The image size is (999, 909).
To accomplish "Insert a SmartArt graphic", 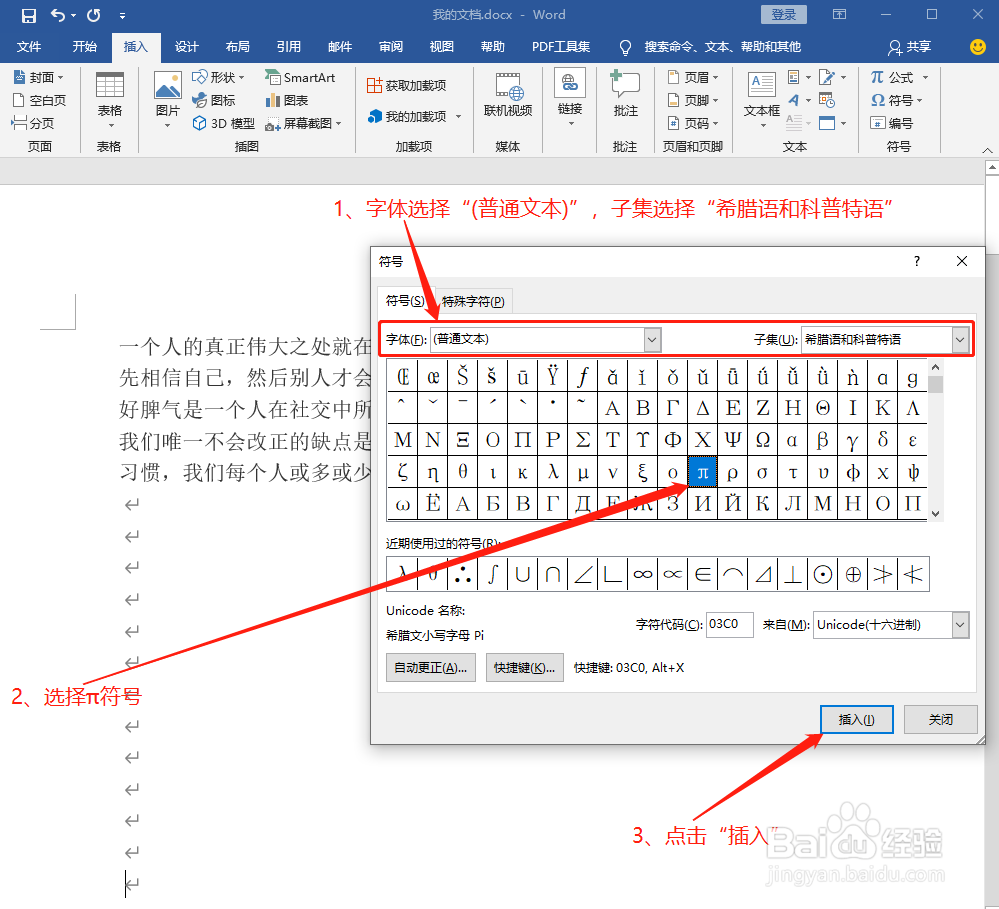I will [x=300, y=77].
